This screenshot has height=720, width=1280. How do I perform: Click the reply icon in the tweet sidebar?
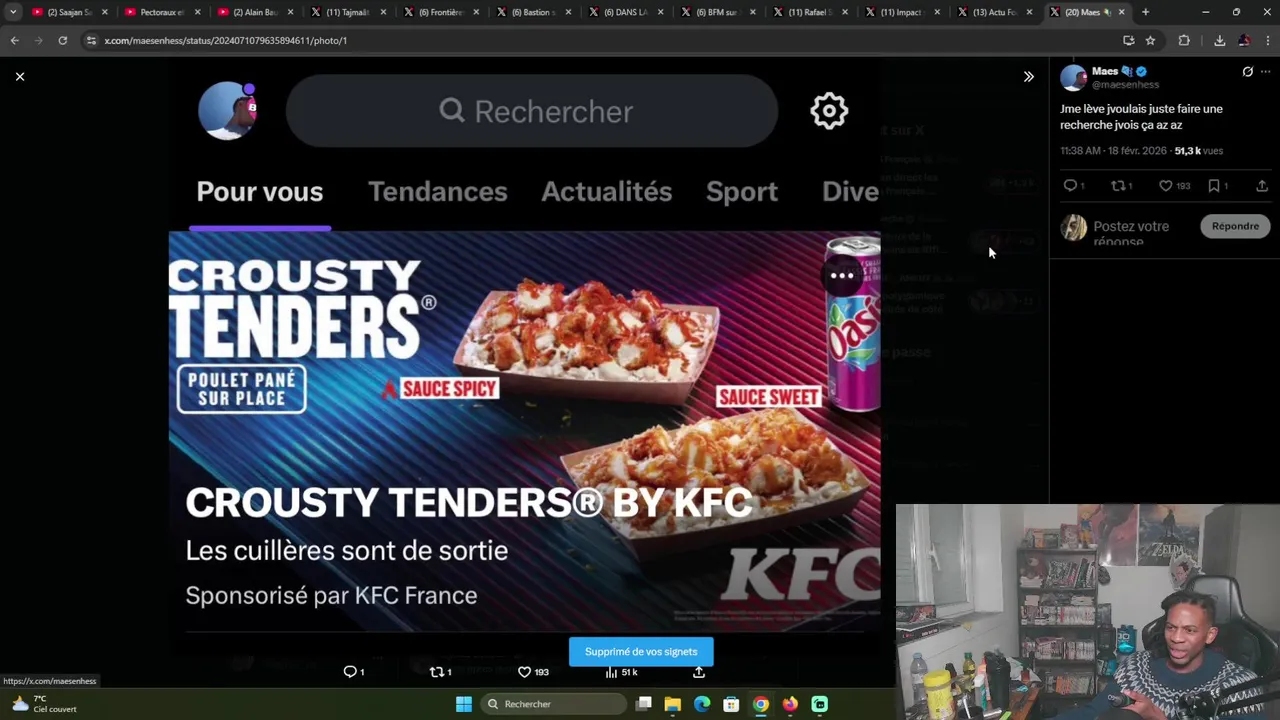tap(1070, 186)
